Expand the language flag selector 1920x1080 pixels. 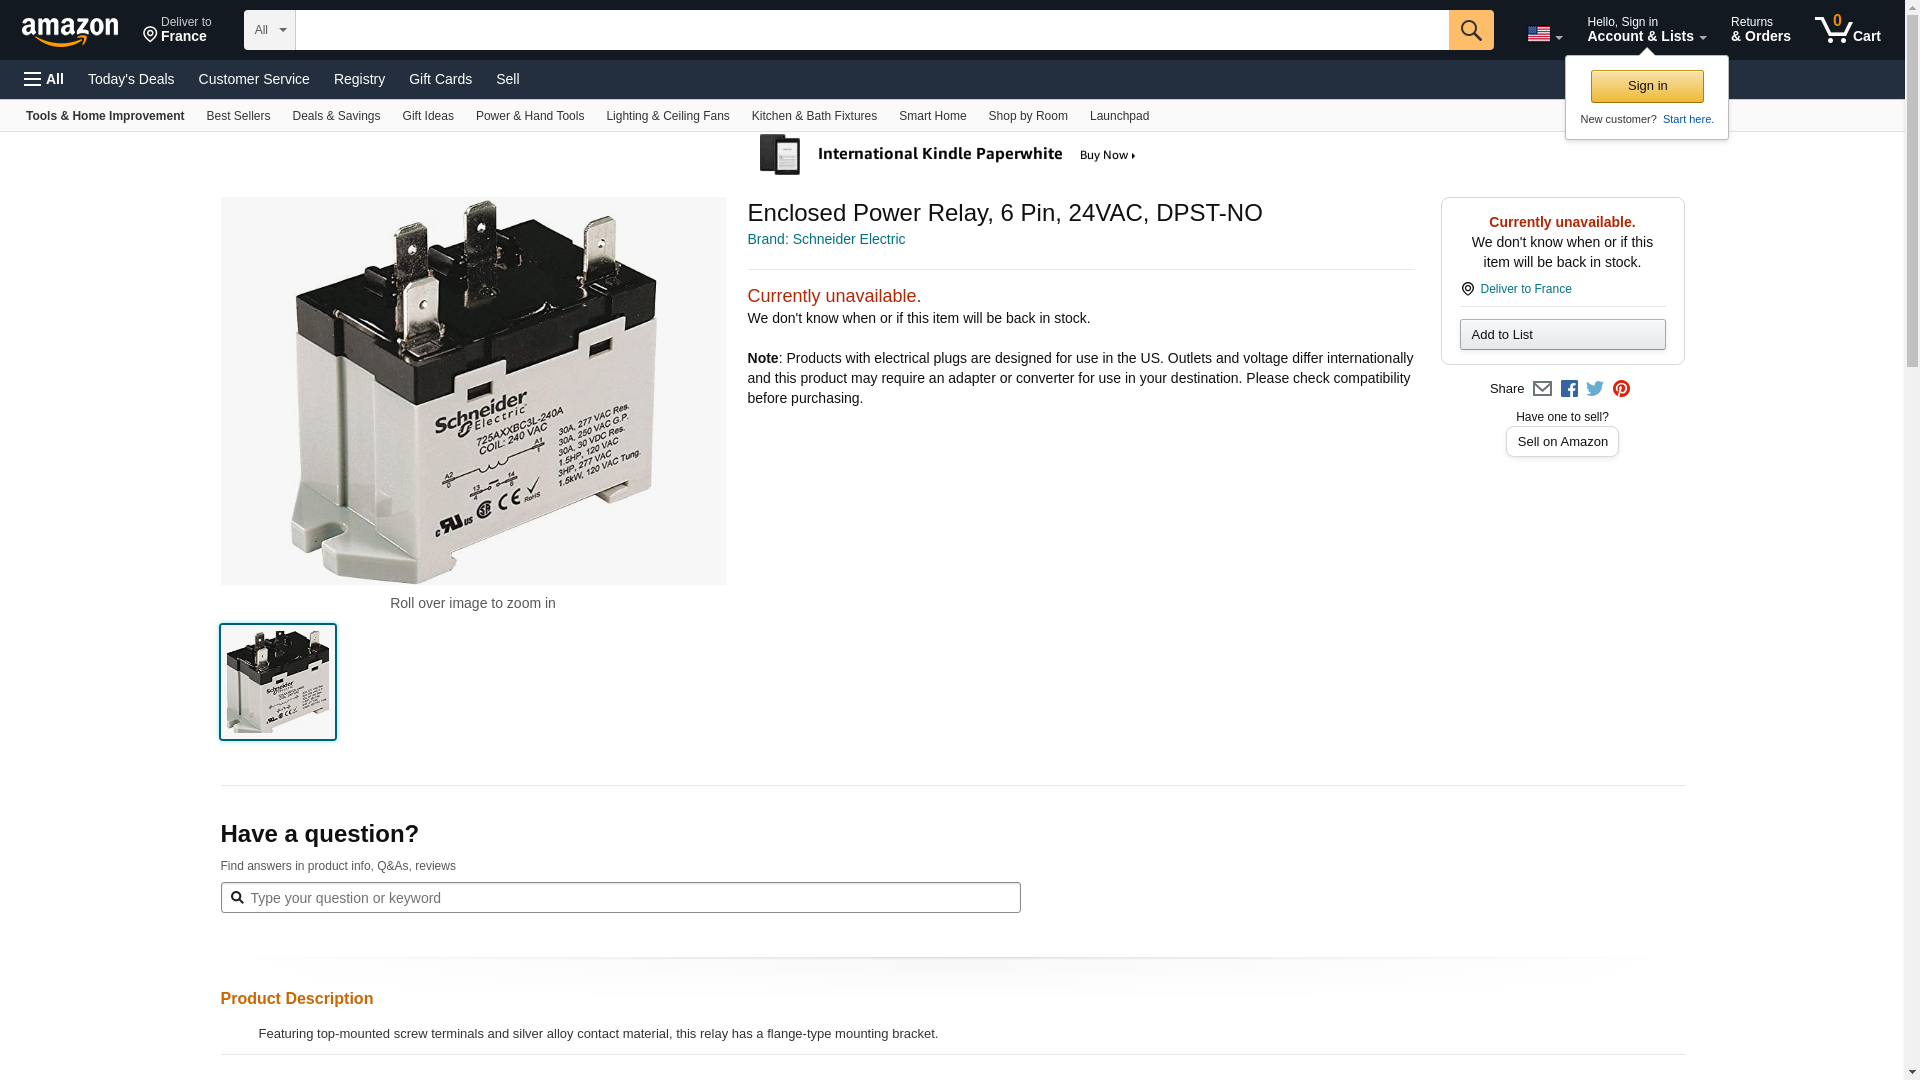click(1544, 34)
